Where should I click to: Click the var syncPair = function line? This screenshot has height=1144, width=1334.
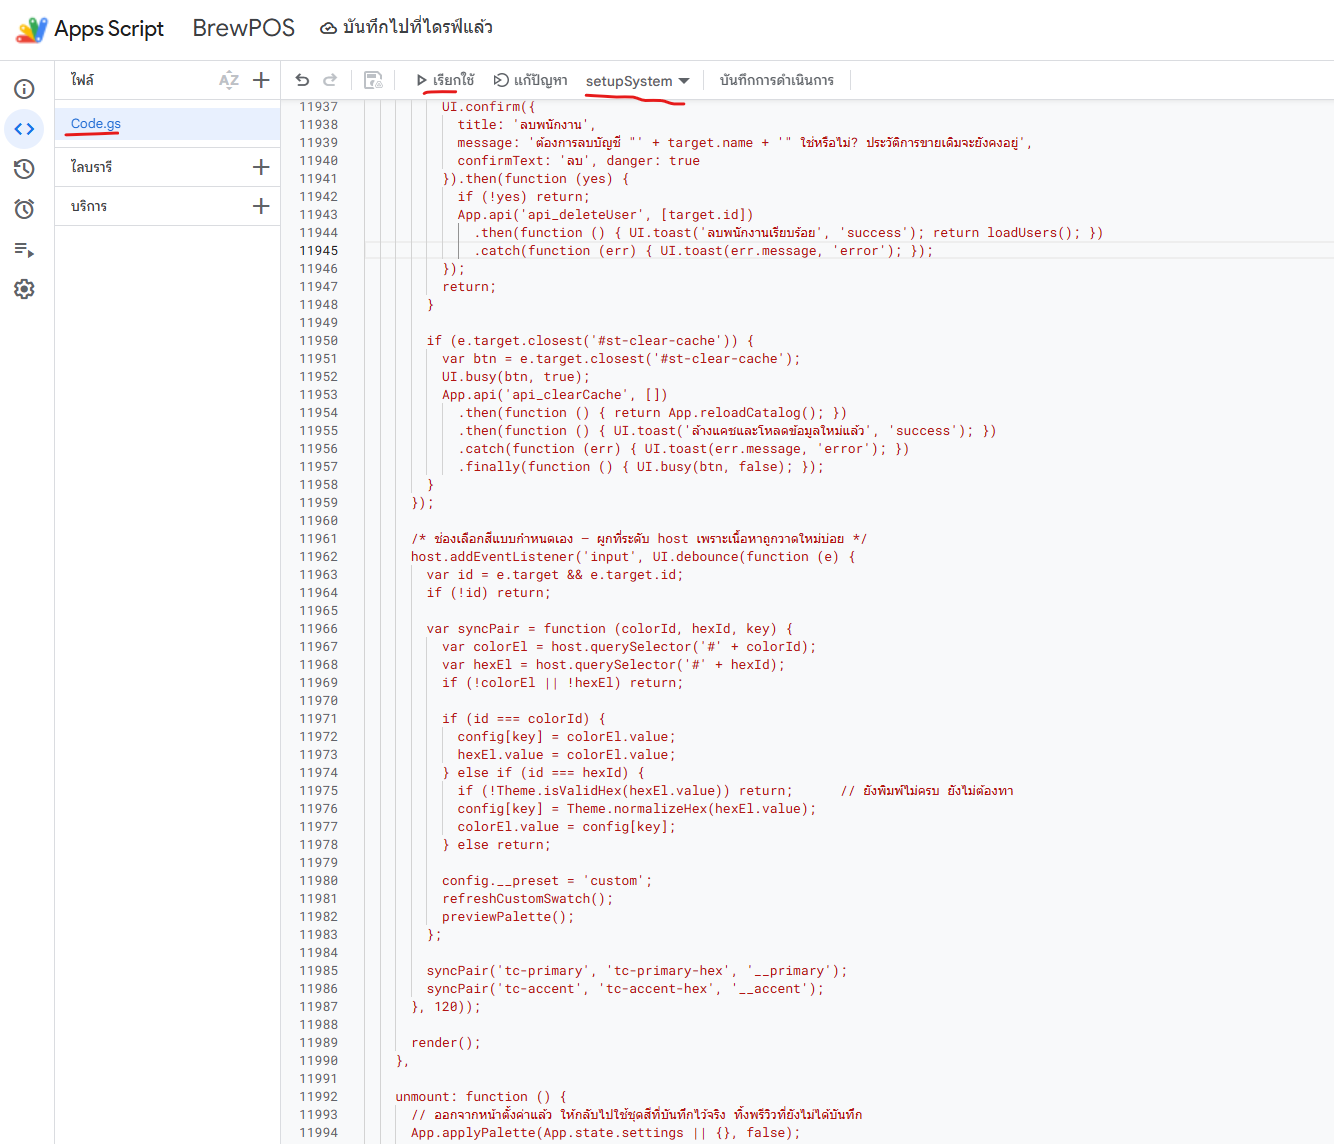pyautogui.click(x=609, y=629)
